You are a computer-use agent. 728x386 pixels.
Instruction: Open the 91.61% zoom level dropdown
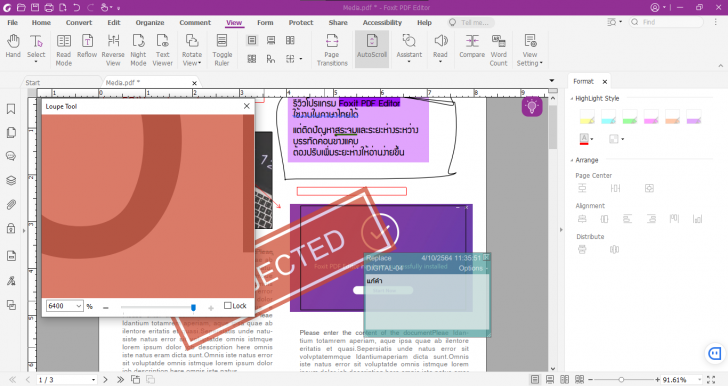coord(699,380)
